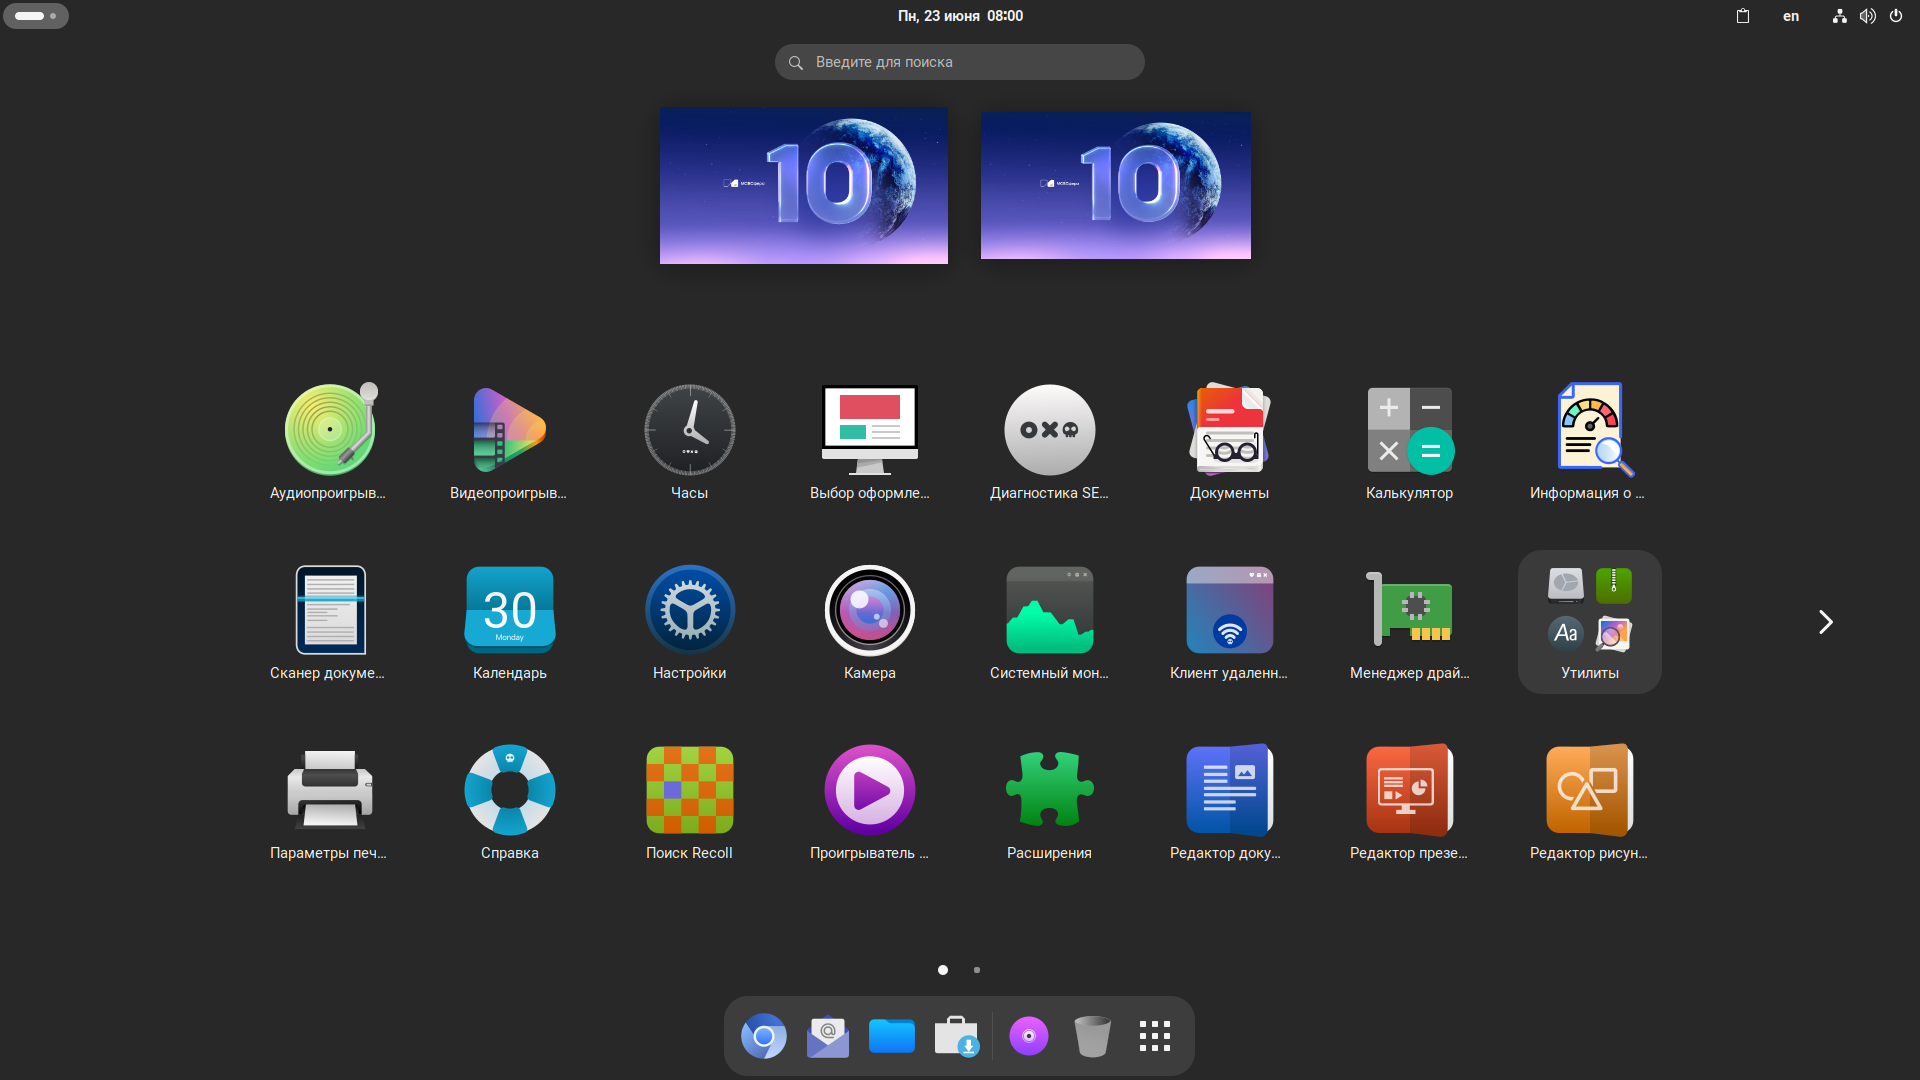This screenshot has height=1080, width=1920.
Task: Switch keyboard layout indicator en
Action: 1791,16
